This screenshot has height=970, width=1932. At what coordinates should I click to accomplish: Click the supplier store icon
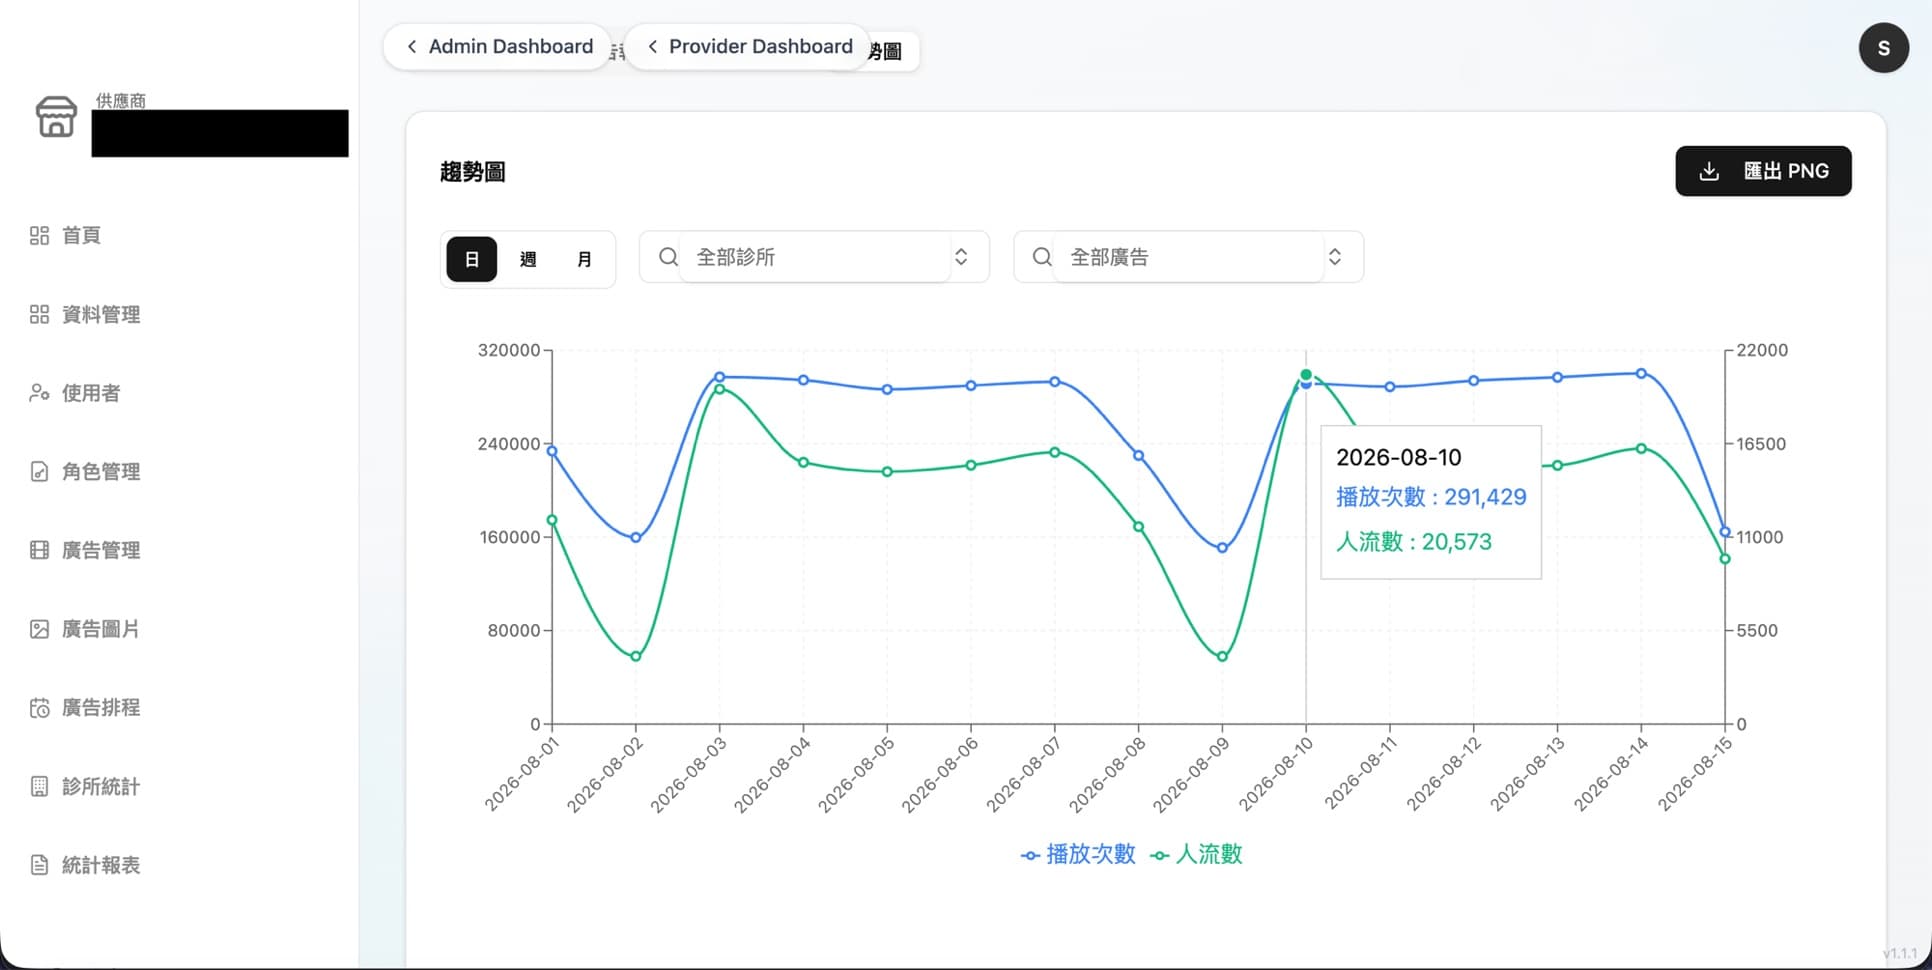(56, 117)
